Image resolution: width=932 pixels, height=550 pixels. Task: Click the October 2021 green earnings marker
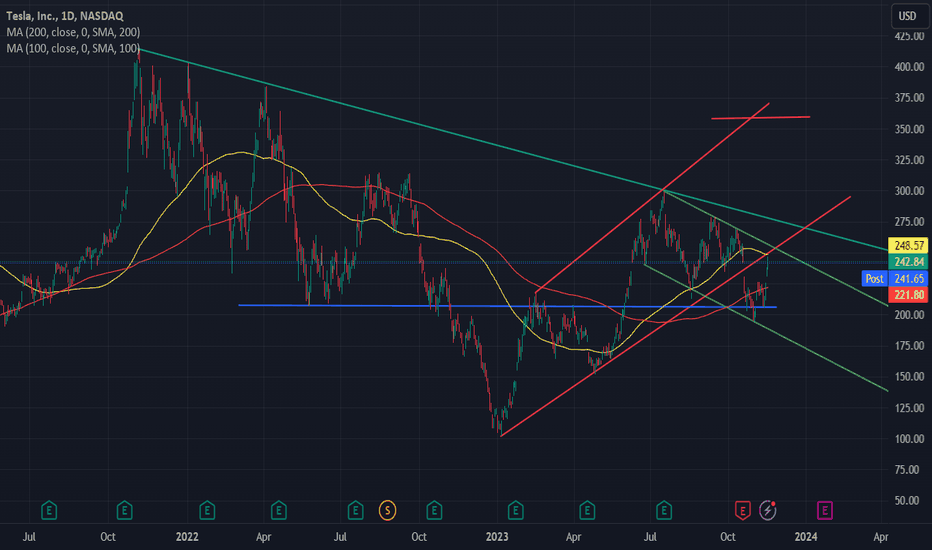124,510
